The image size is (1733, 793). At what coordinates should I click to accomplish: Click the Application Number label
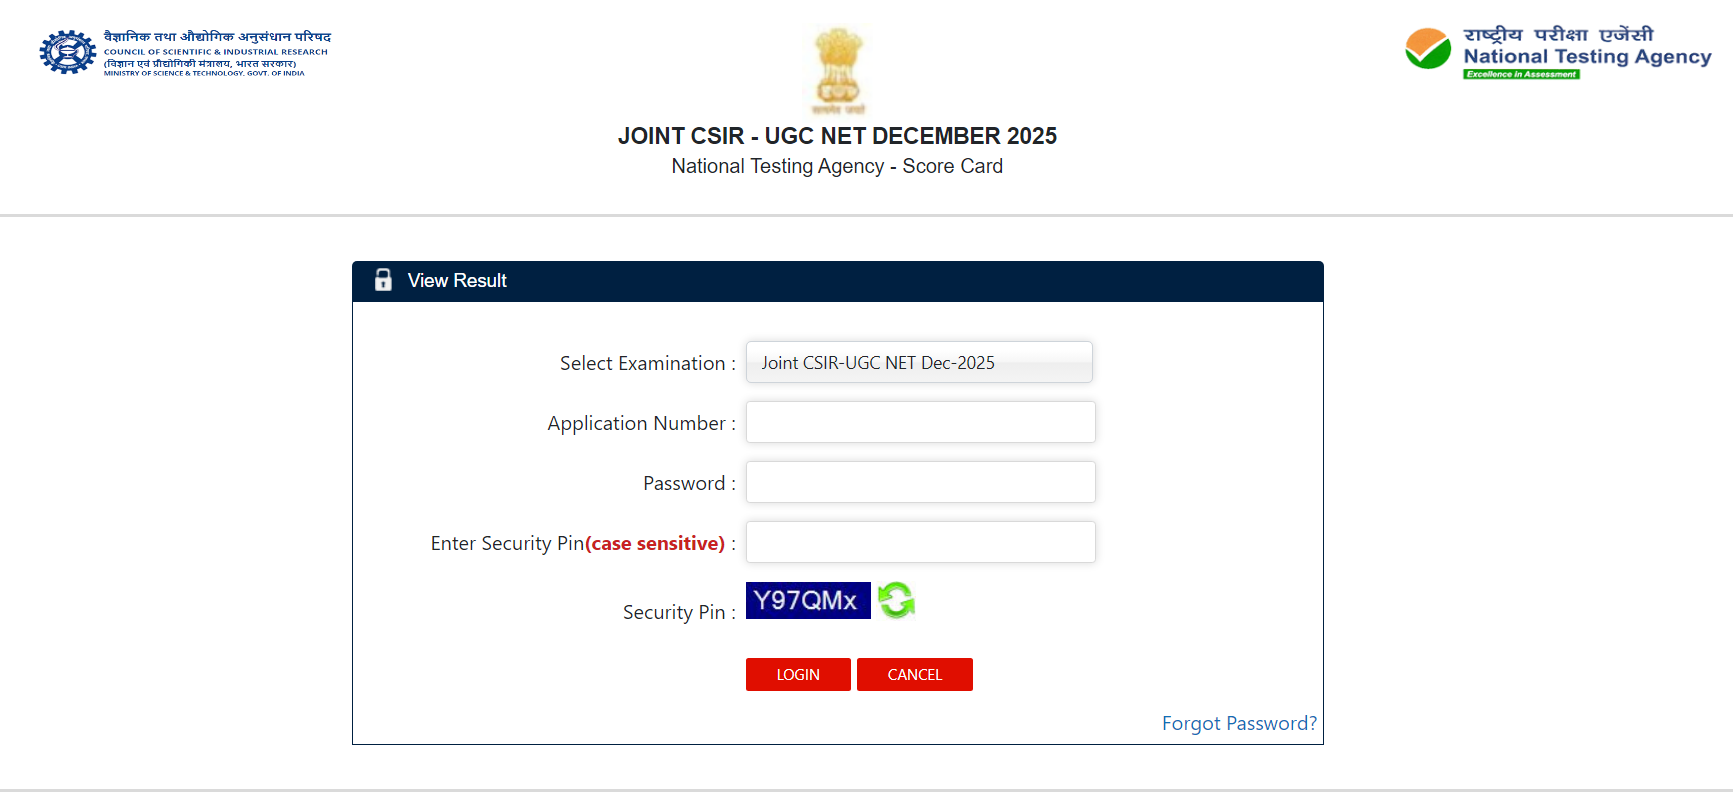tap(636, 423)
